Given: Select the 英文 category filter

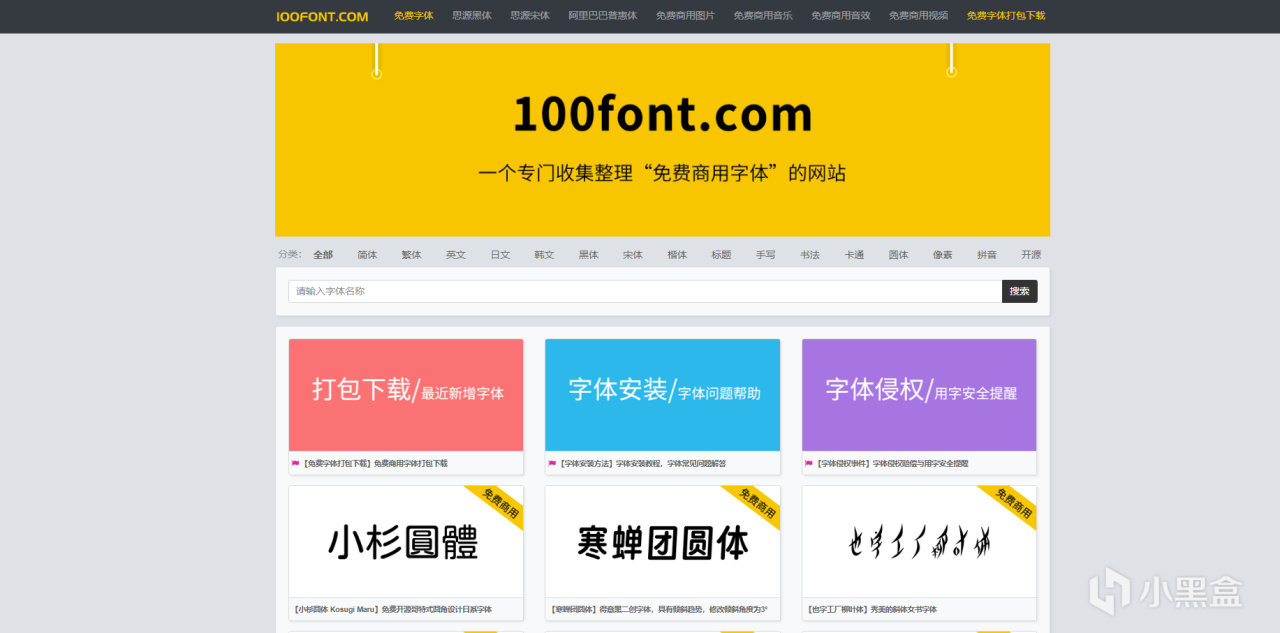Looking at the screenshot, I should tap(456, 255).
